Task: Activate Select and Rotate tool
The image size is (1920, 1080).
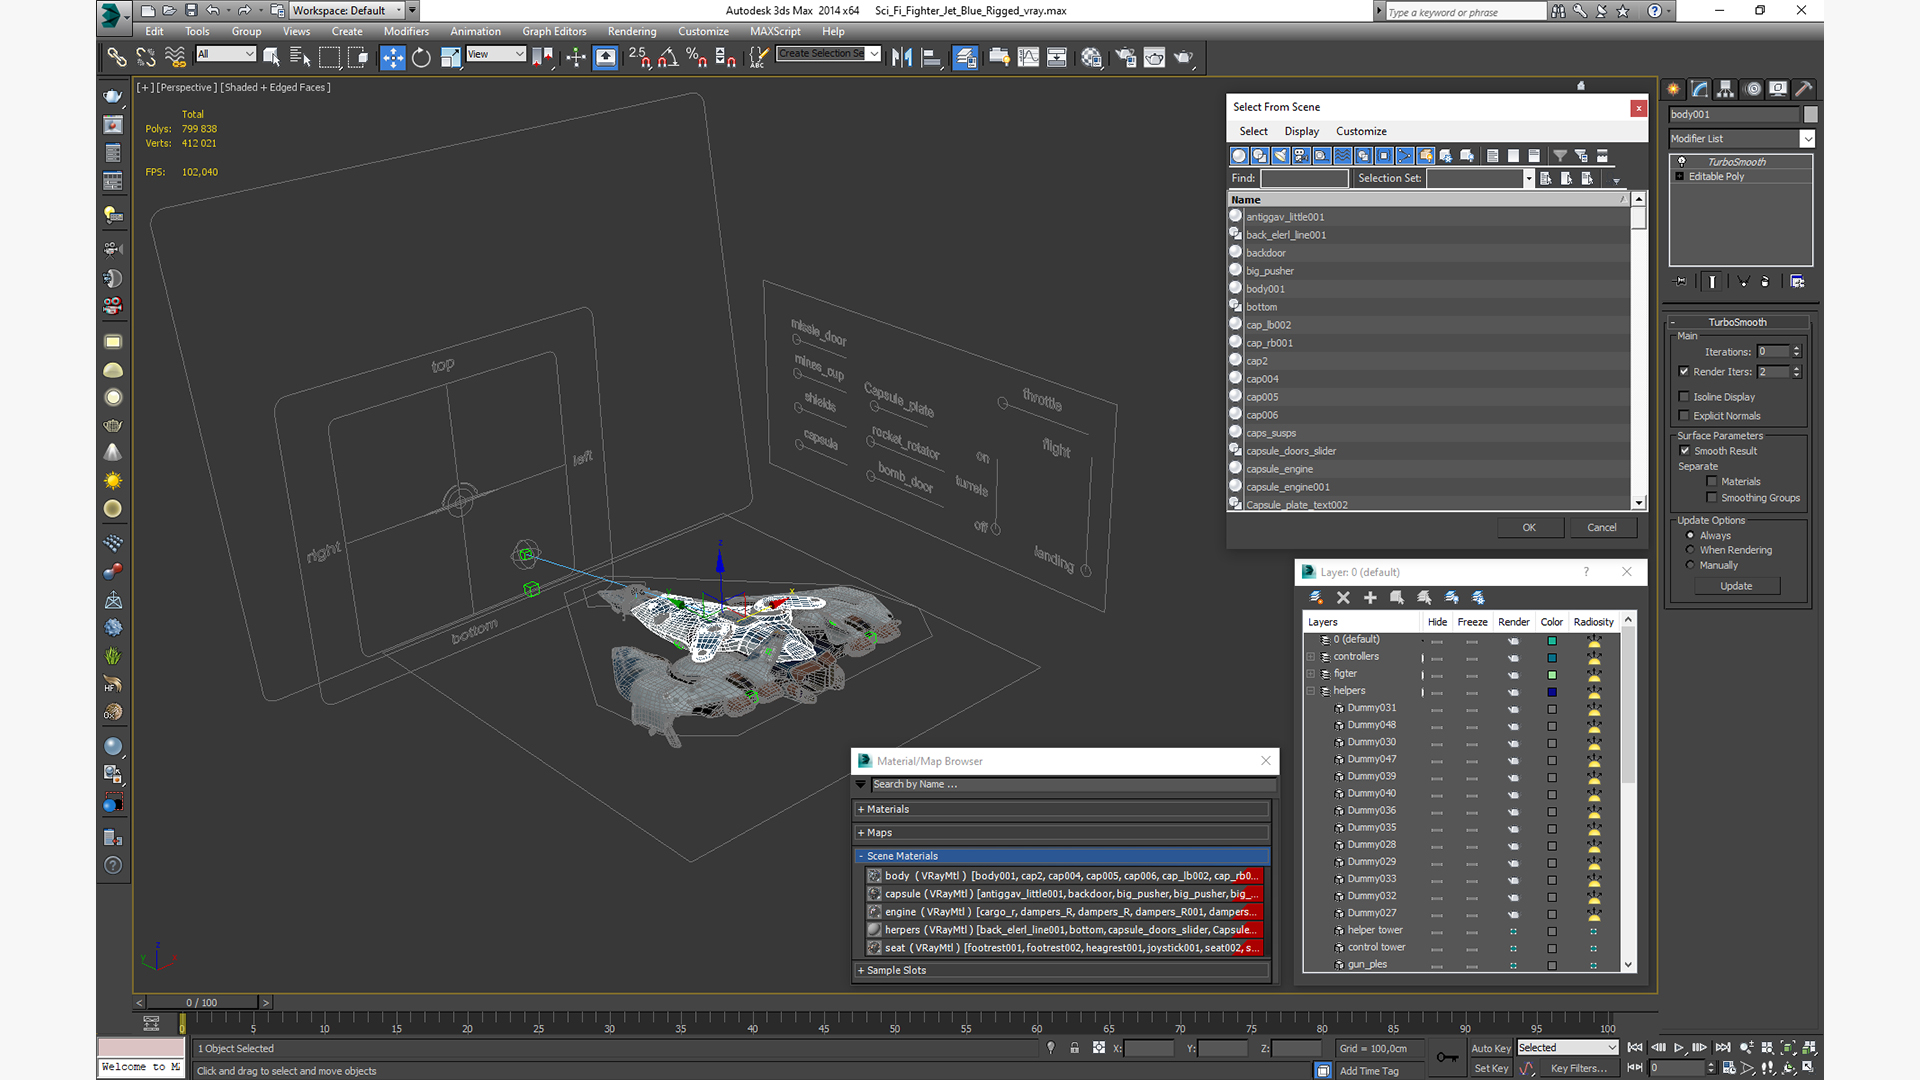Action: coord(421,57)
